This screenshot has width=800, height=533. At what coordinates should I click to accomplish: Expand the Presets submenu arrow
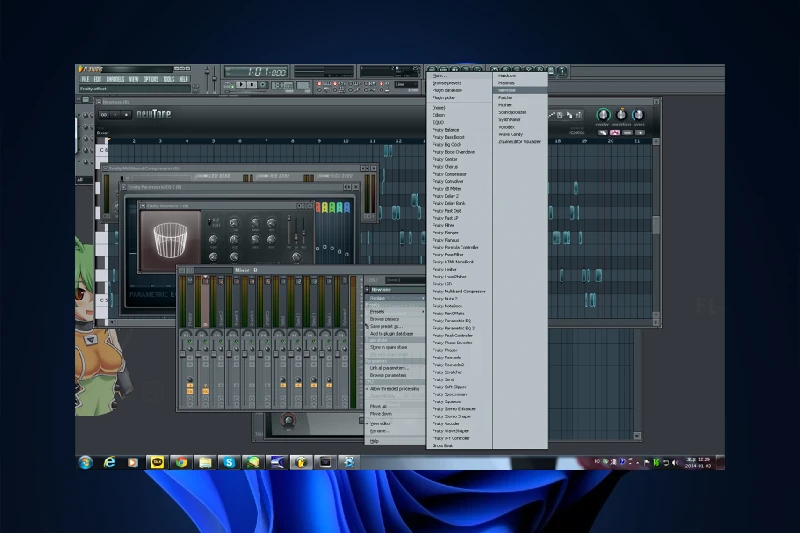(422, 312)
